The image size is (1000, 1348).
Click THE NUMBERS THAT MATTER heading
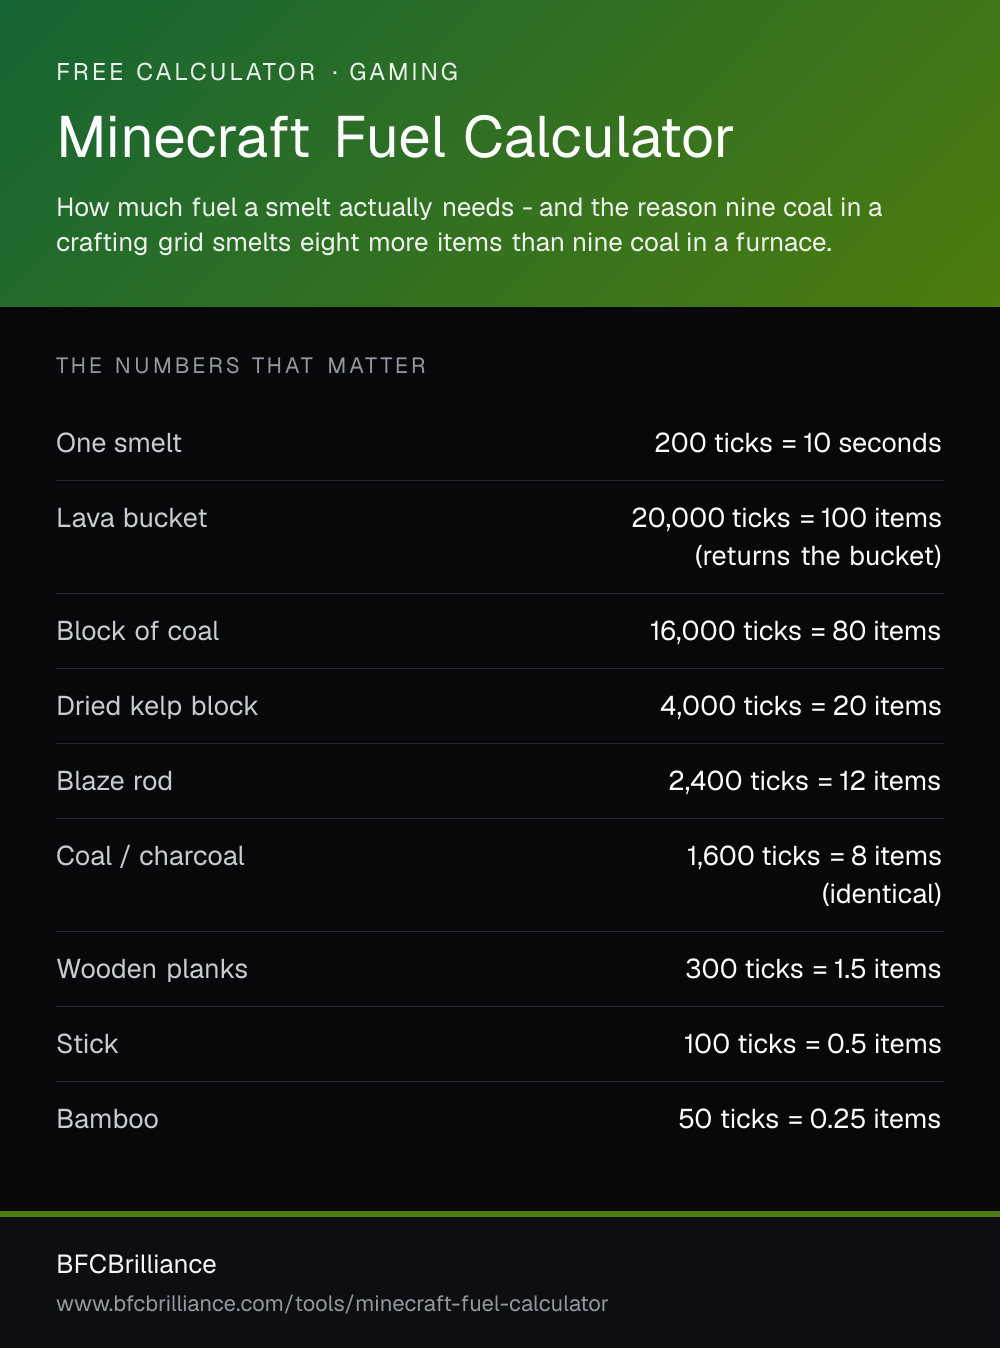point(242,366)
